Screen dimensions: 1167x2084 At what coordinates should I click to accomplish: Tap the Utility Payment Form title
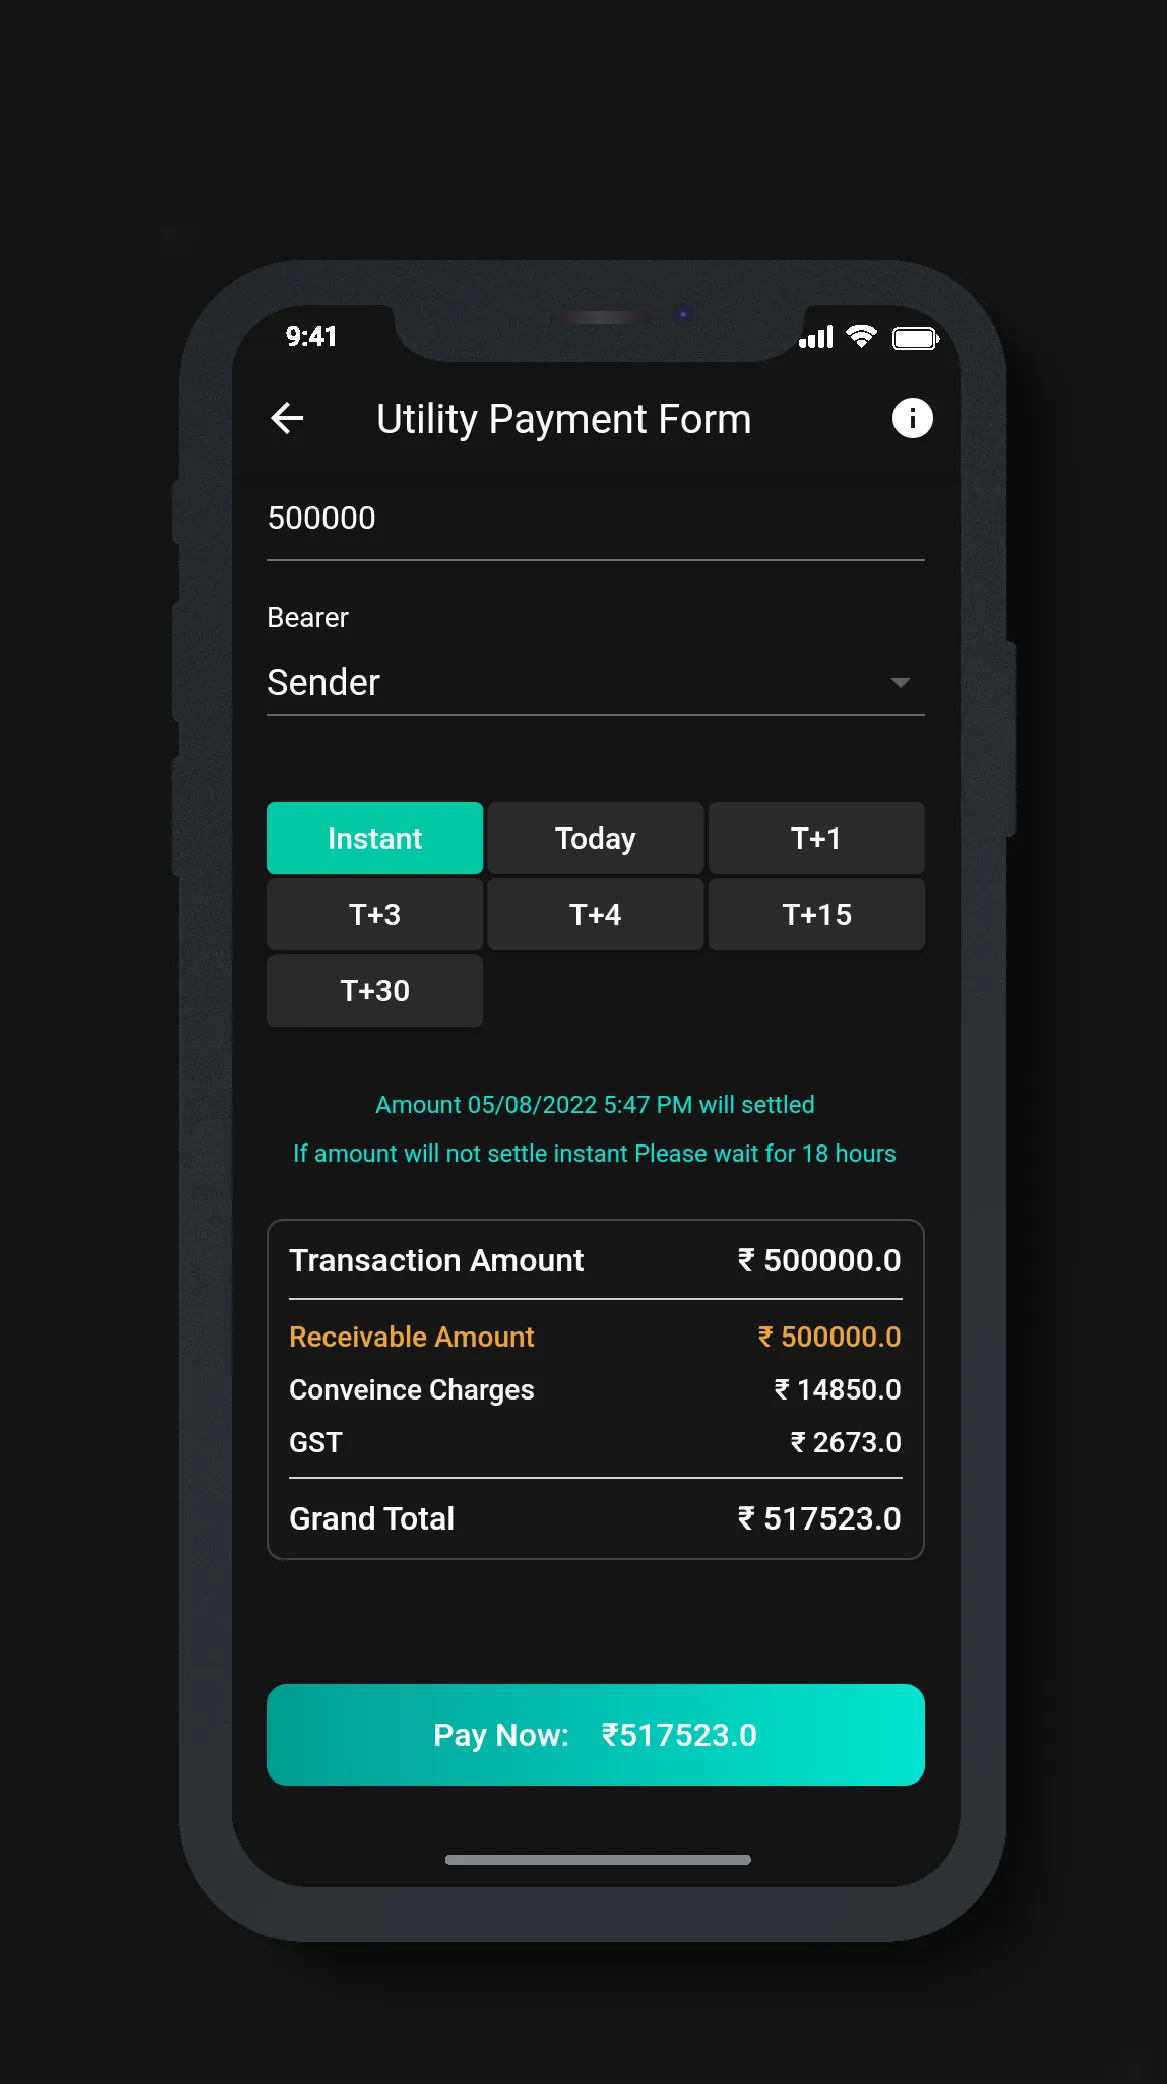(x=563, y=420)
